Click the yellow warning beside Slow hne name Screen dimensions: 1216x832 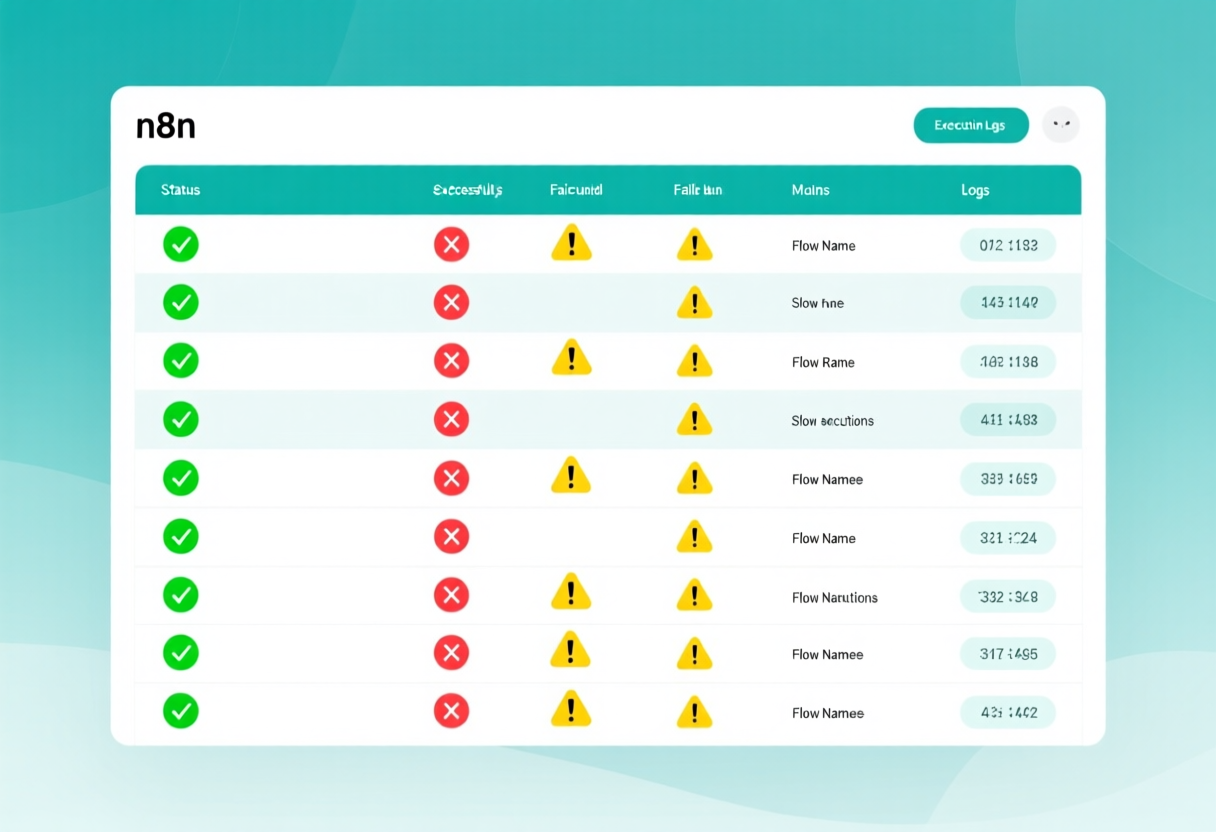[694, 302]
